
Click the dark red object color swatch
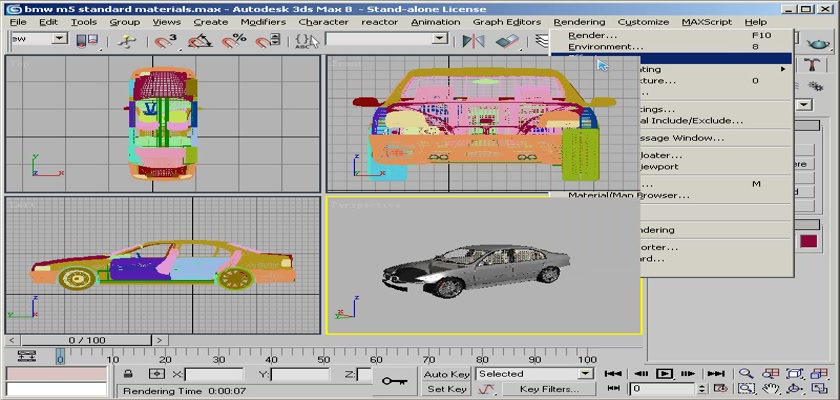click(808, 241)
